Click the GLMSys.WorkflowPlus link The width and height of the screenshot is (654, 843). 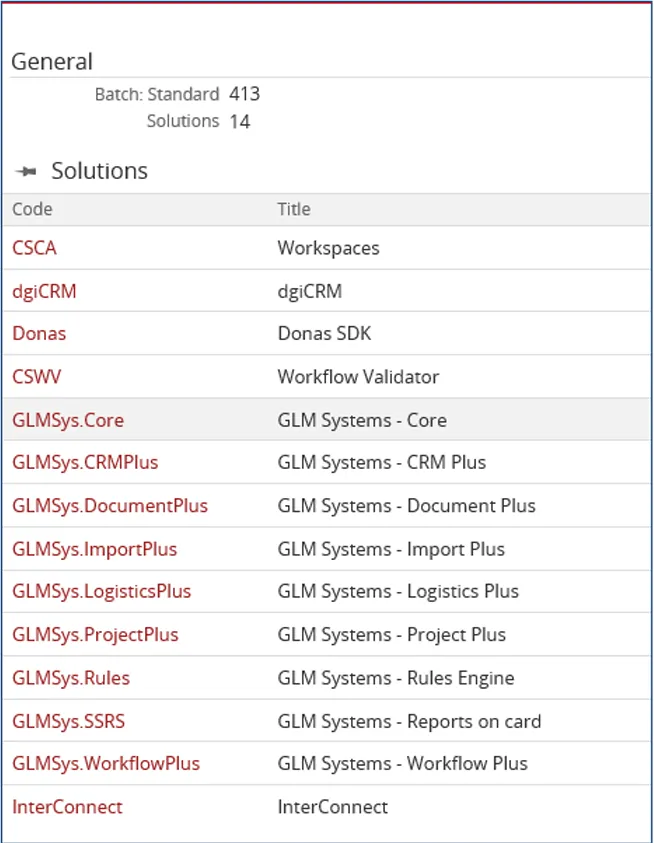click(x=106, y=764)
